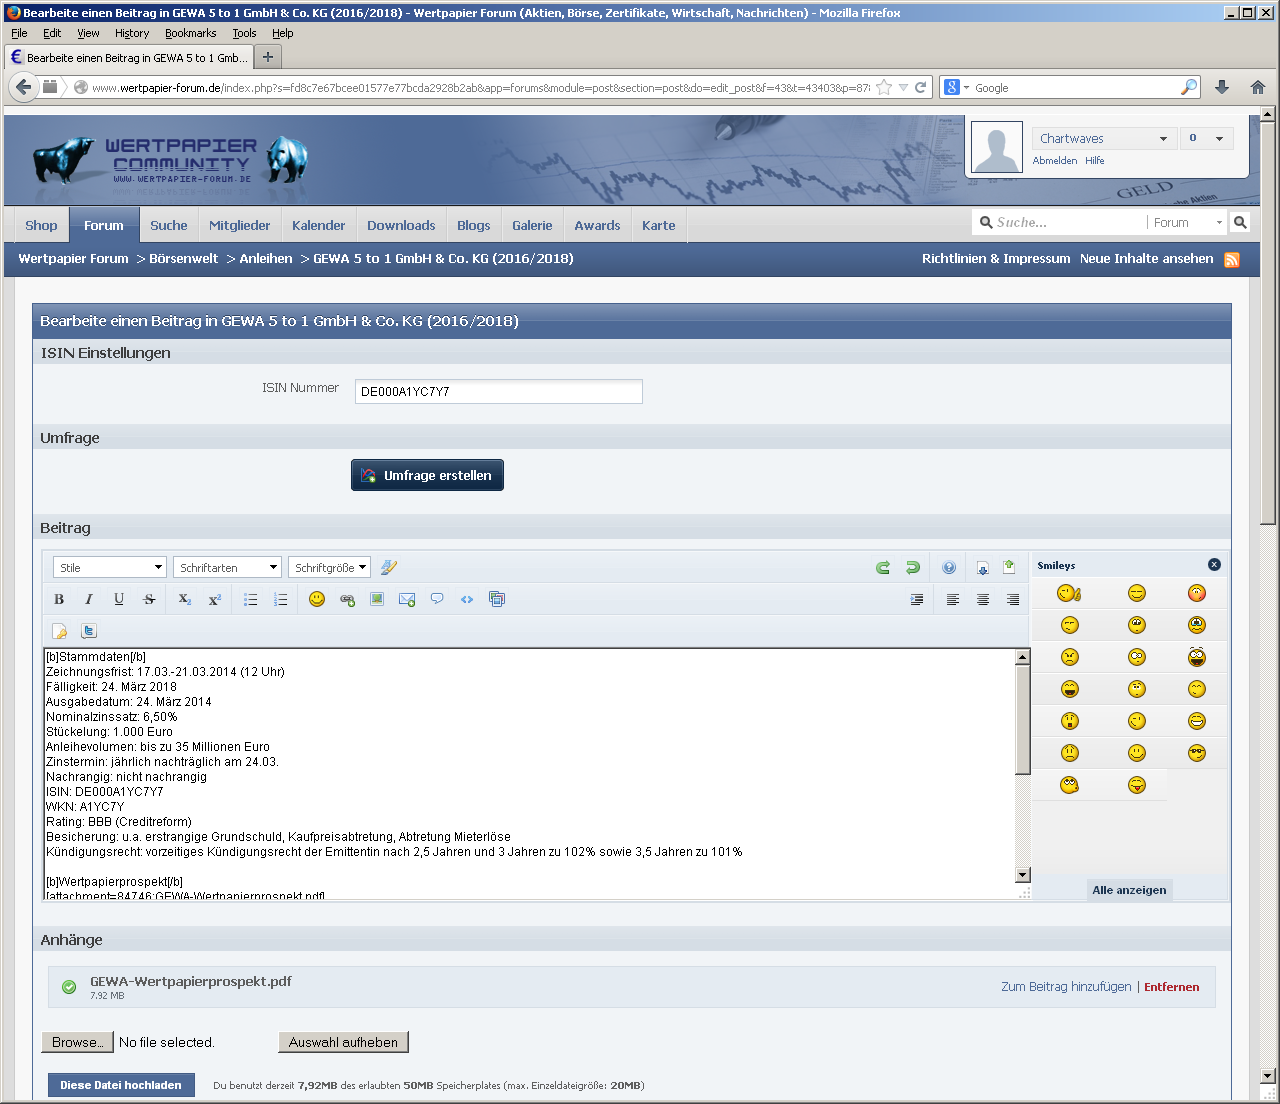Image resolution: width=1280 pixels, height=1104 pixels.
Task: Click the Zum Beitrag hinzufügen link
Action: (x=1066, y=987)
